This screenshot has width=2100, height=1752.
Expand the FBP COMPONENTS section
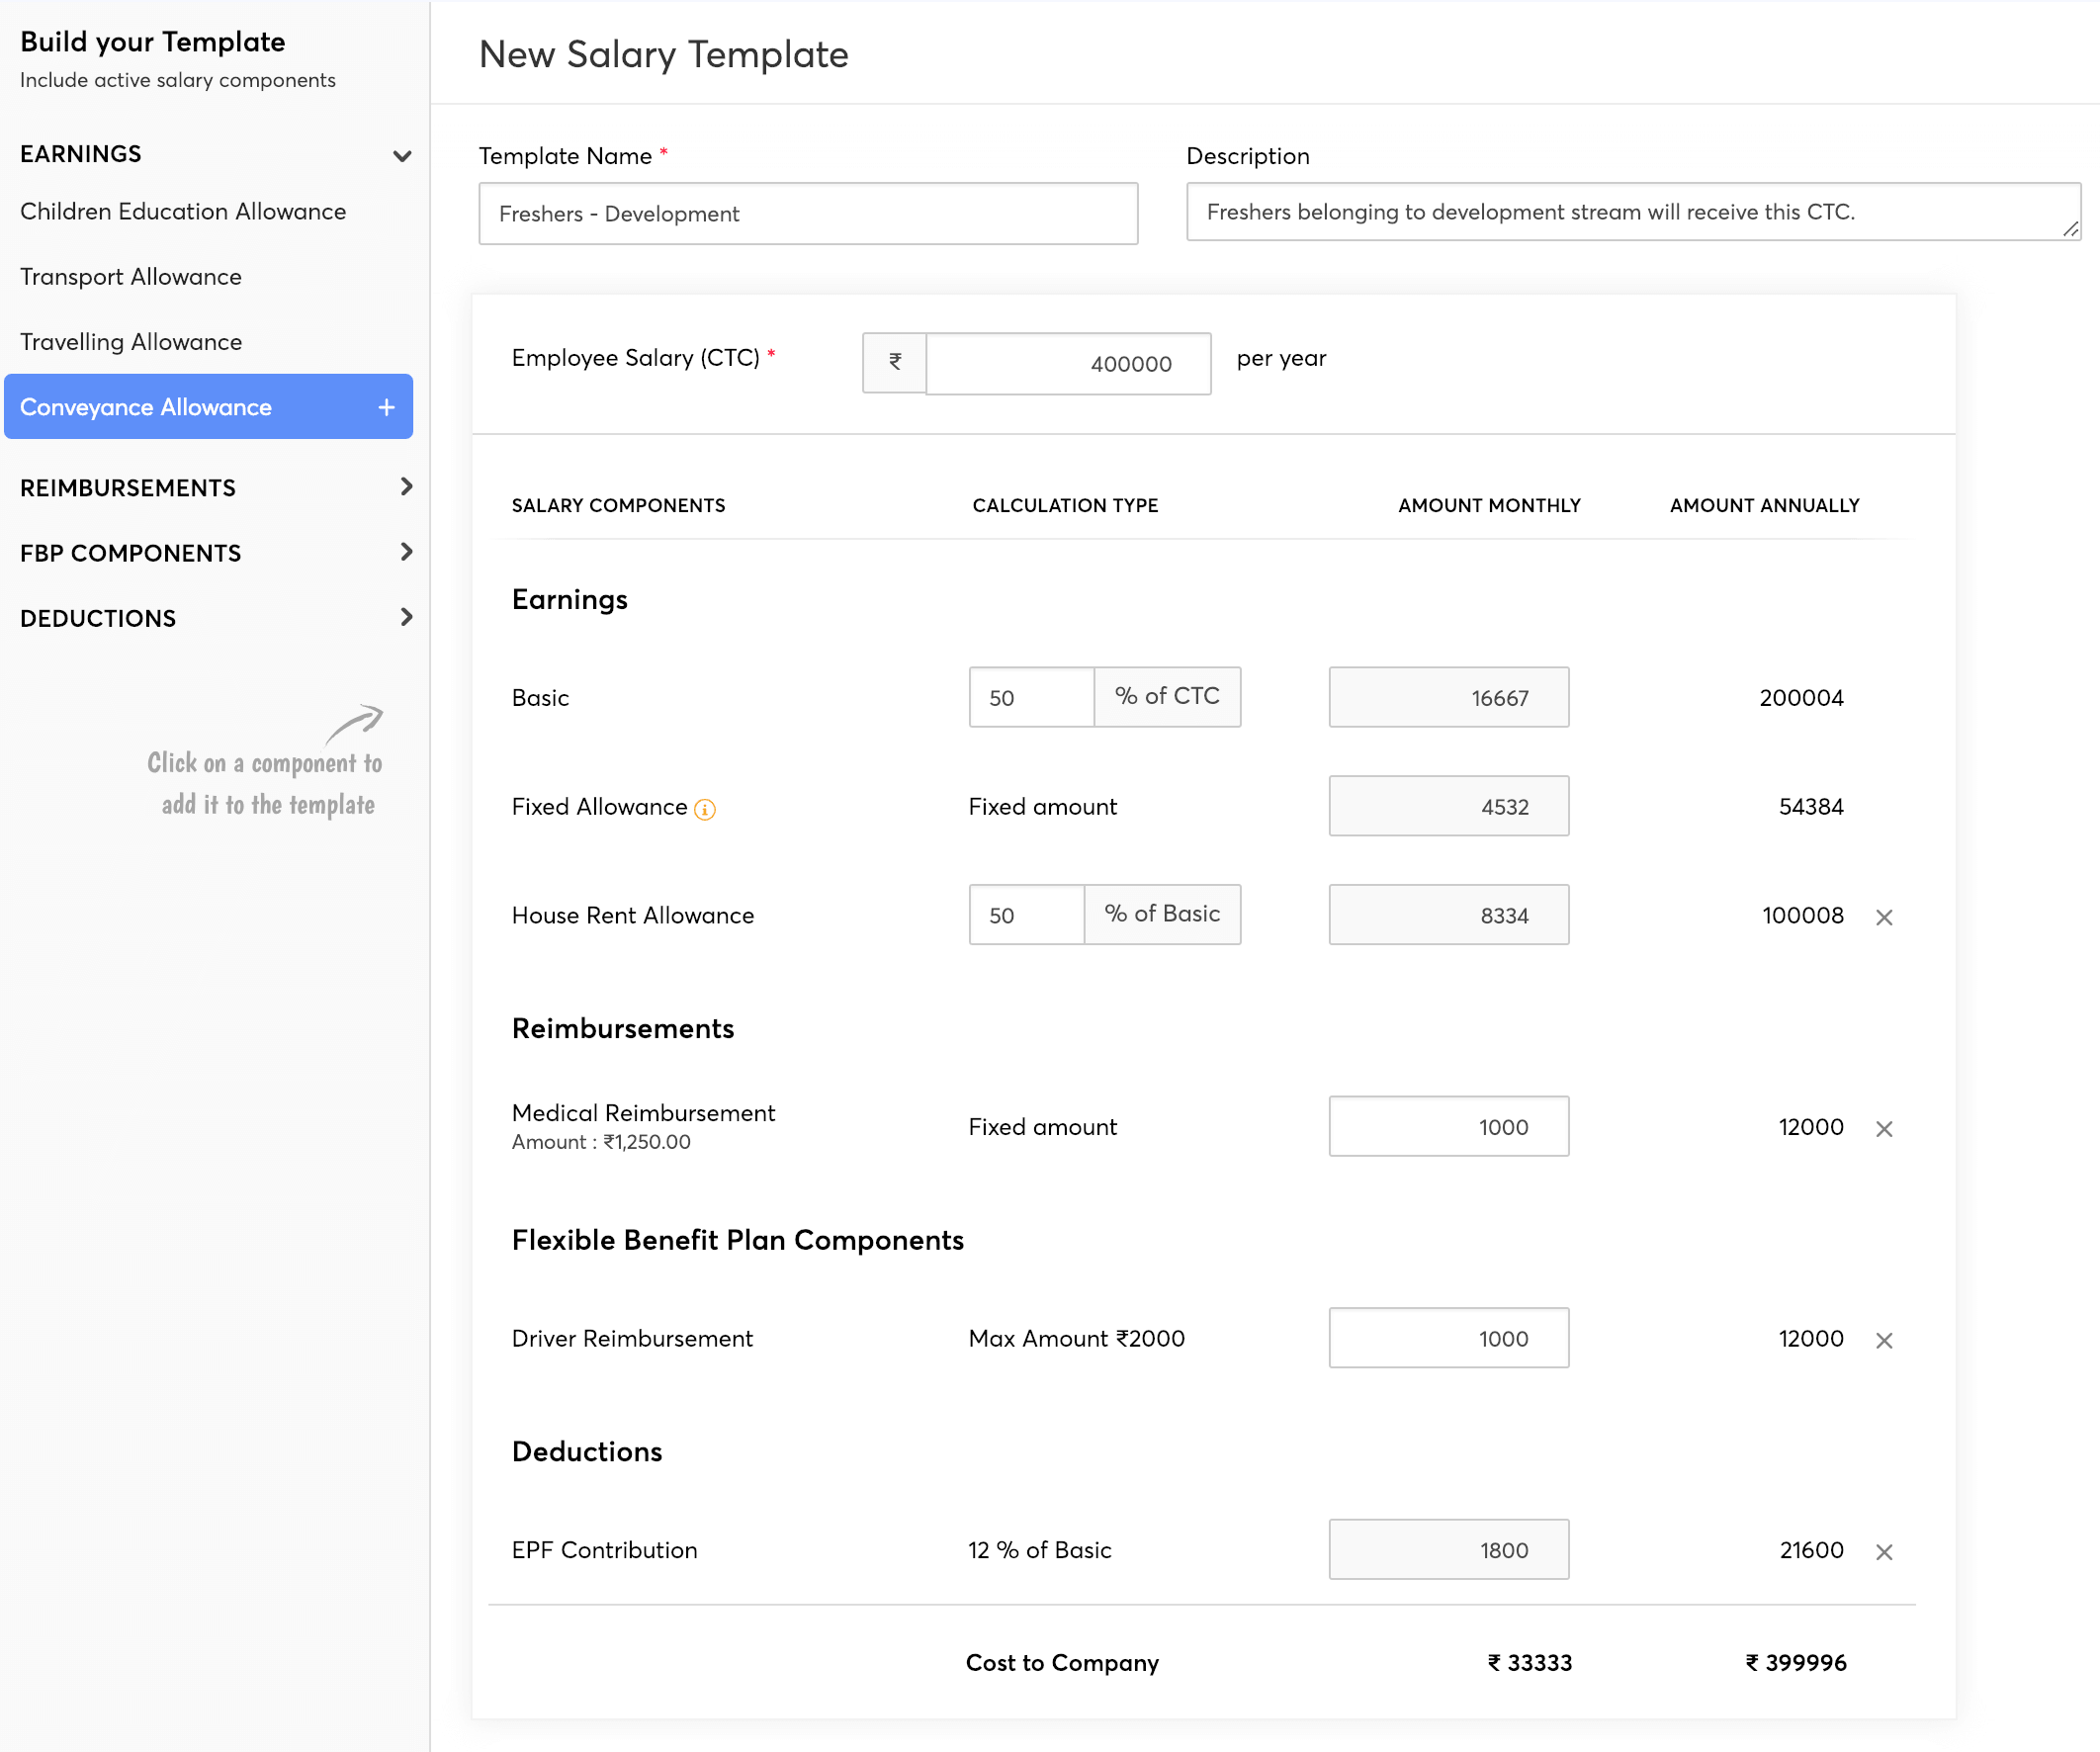(x=406, y=552)
